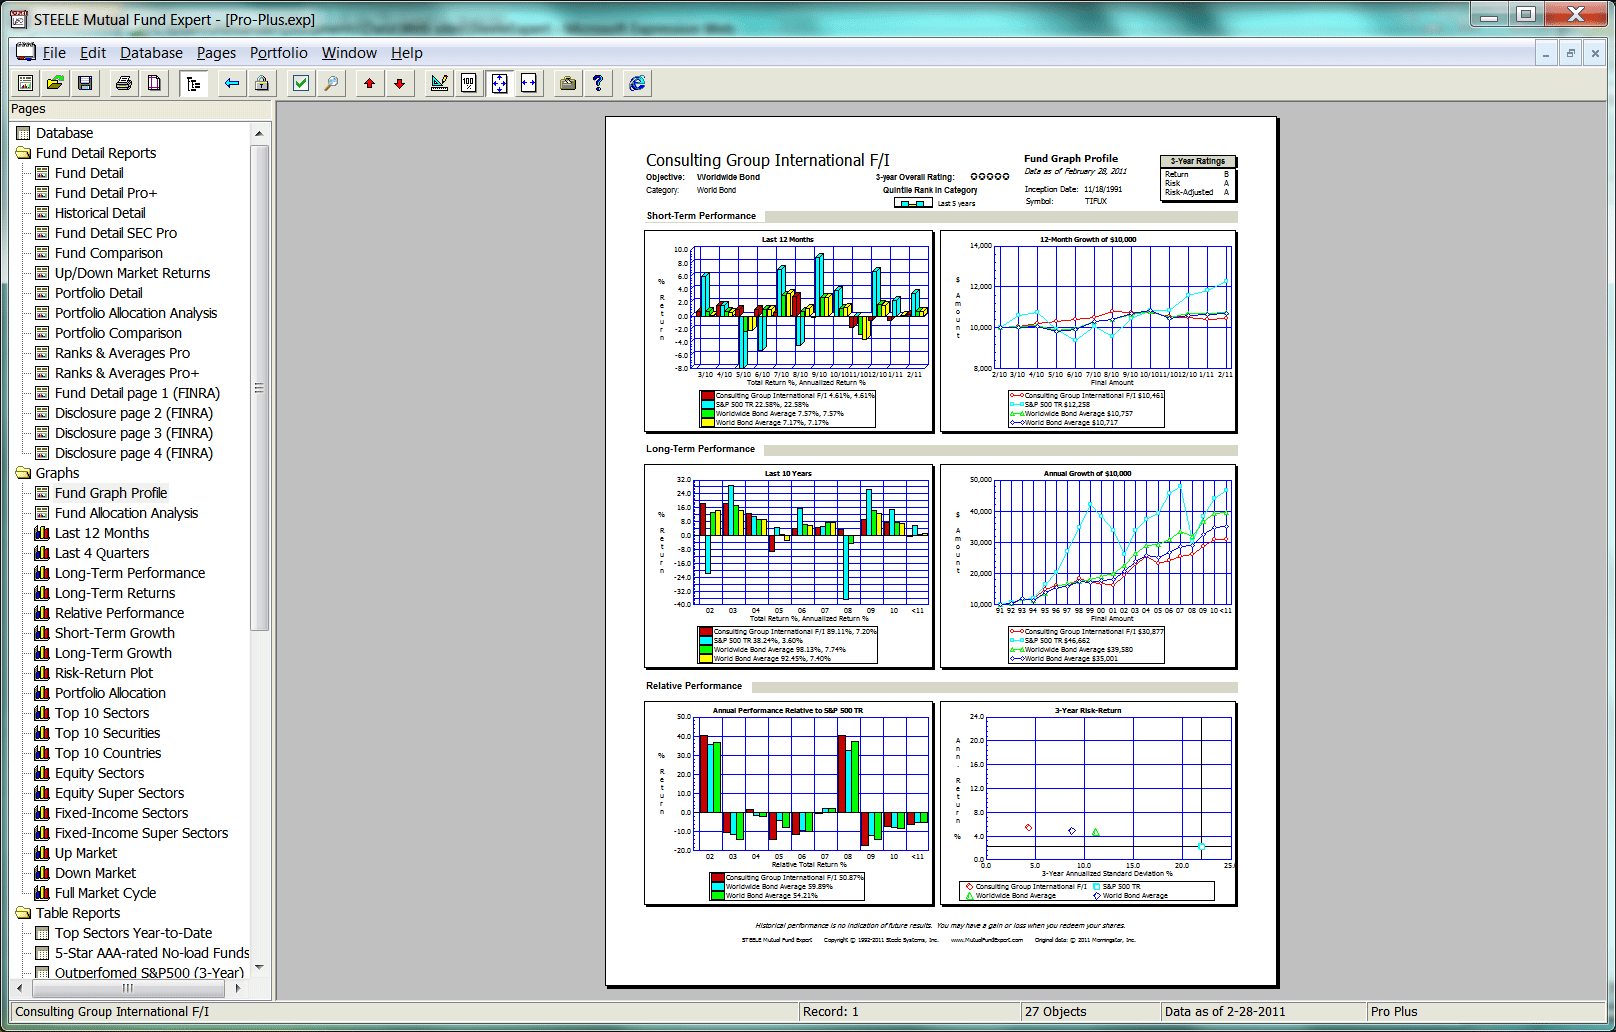Open the Window menu
1616x1032 pixels.
click(x=349, y=53)
